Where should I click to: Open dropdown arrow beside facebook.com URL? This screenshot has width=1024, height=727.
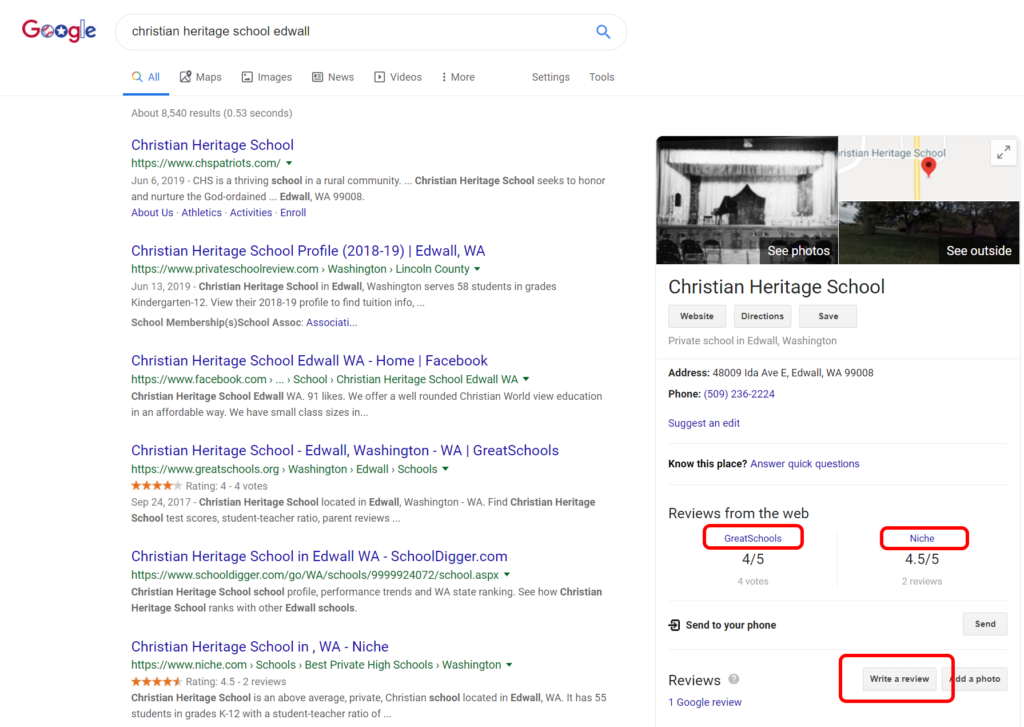(x=526, y=380)
